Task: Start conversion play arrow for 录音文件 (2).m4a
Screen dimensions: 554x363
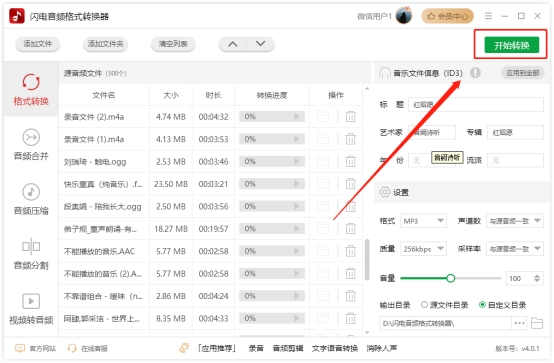Action: [x=297, y=117]
